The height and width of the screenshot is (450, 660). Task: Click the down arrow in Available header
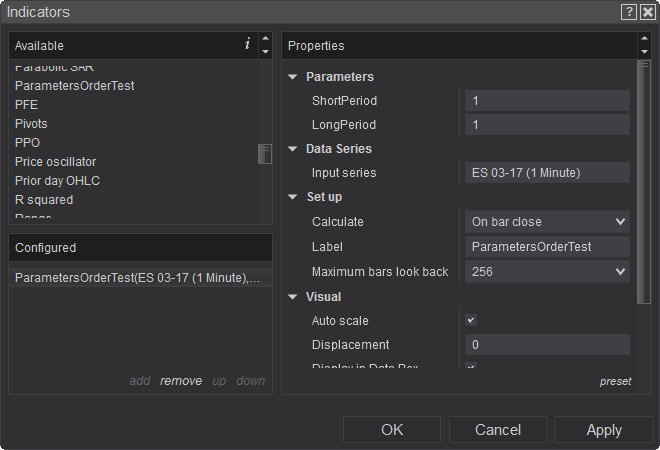265,51
